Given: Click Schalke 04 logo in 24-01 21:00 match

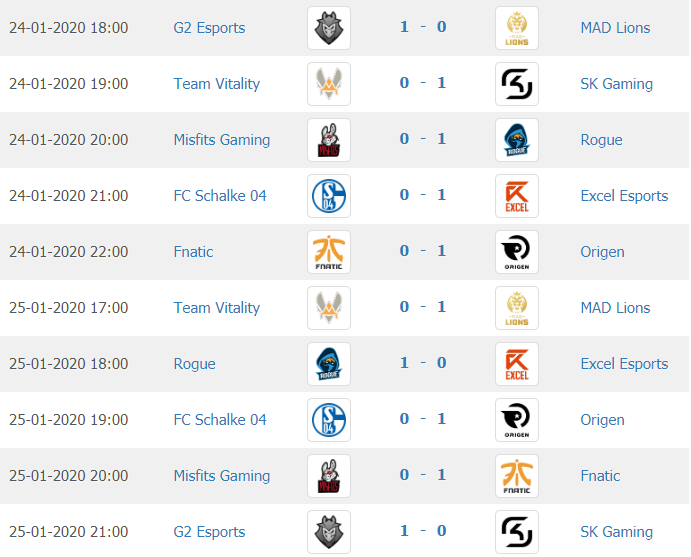Looking at the screenshot, I should click(329, 196).
